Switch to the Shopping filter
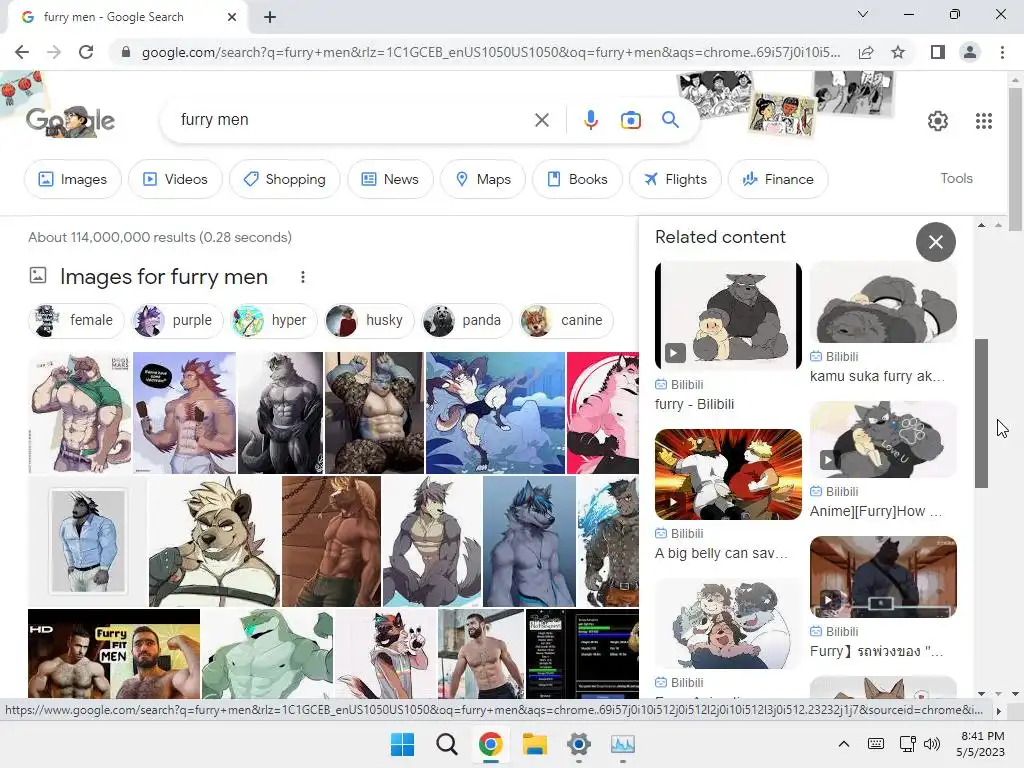The image size is (1024, 768). click(x=285, y=179)
